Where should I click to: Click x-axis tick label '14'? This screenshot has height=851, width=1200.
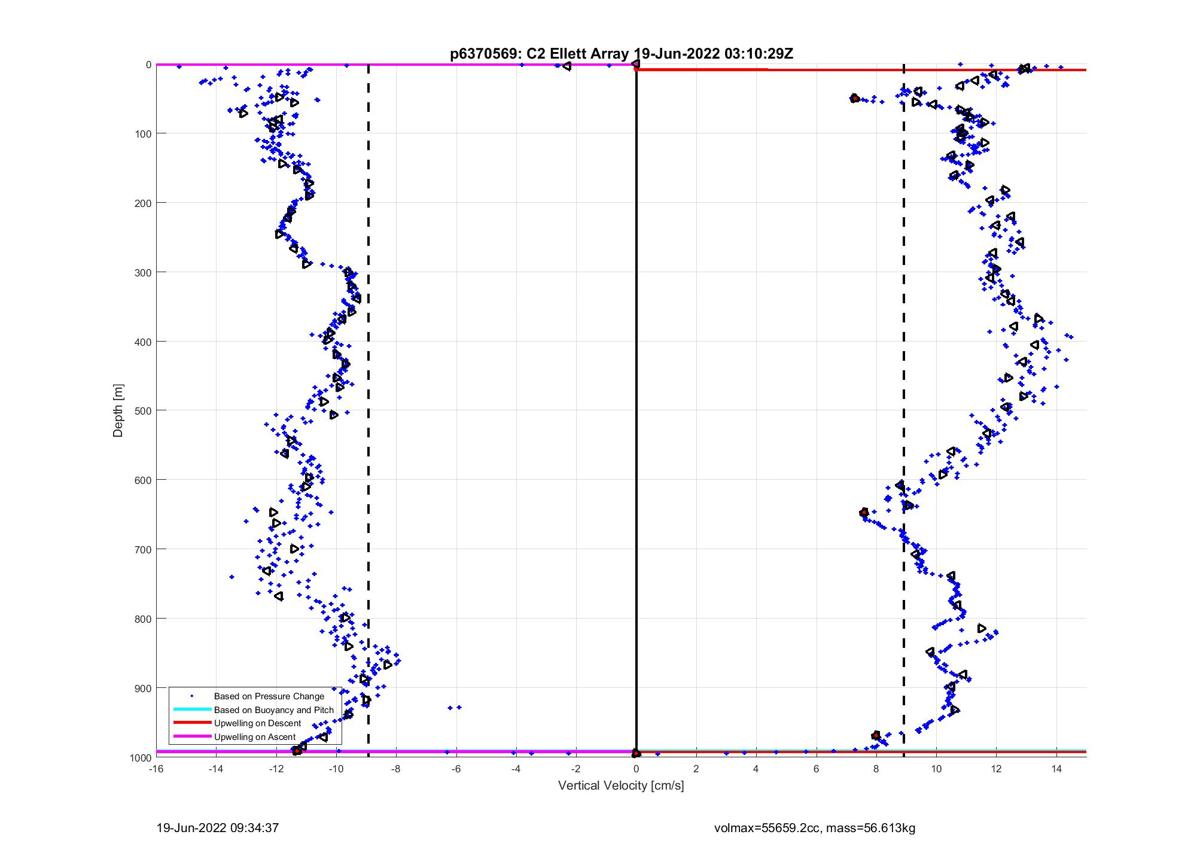pos(1056,769)
